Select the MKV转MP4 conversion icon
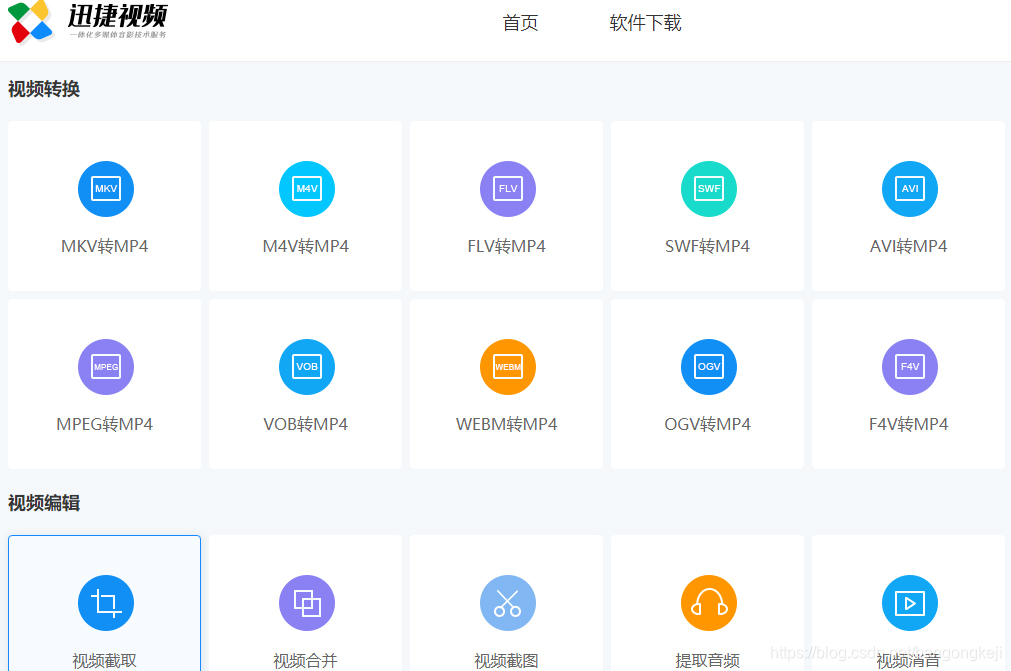Viewport: 1011px width, 671px height. click(105, 189)
